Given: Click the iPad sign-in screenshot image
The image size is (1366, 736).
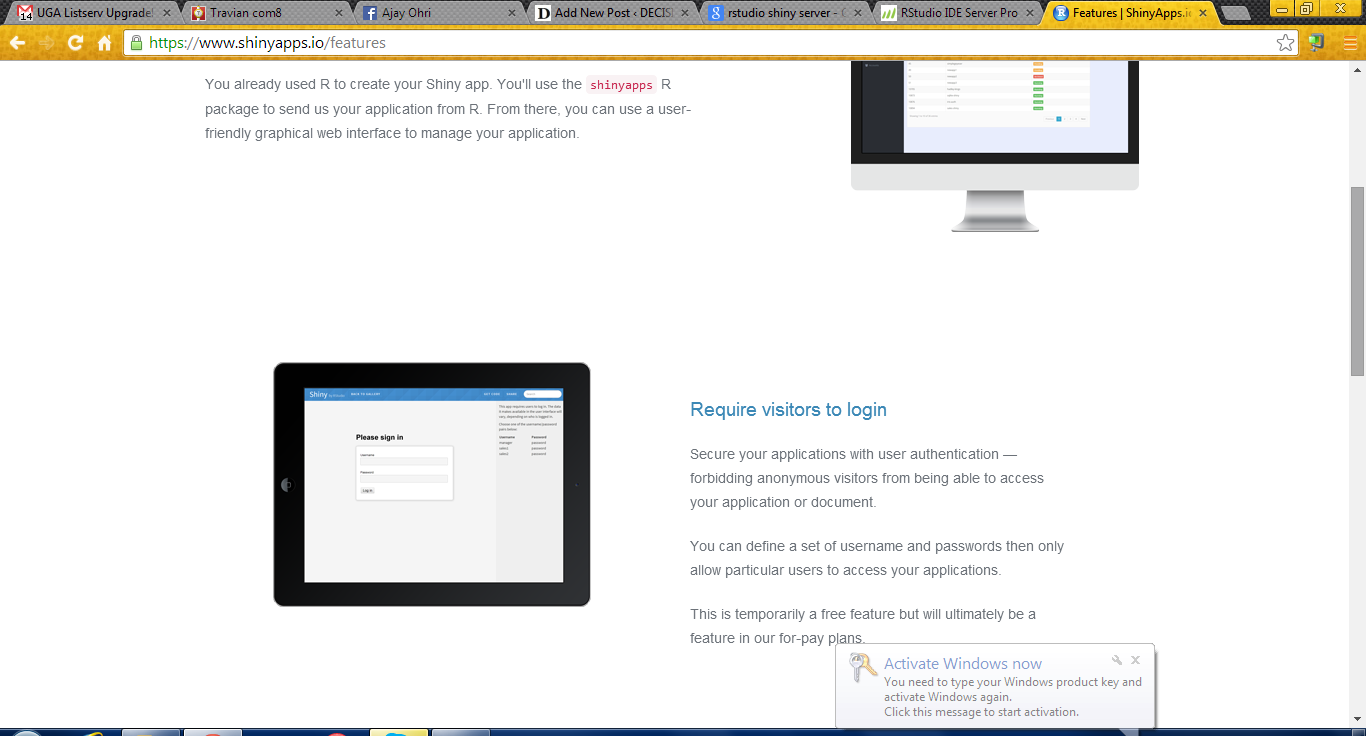Looking at the screenshot, I should coord(432,484).
